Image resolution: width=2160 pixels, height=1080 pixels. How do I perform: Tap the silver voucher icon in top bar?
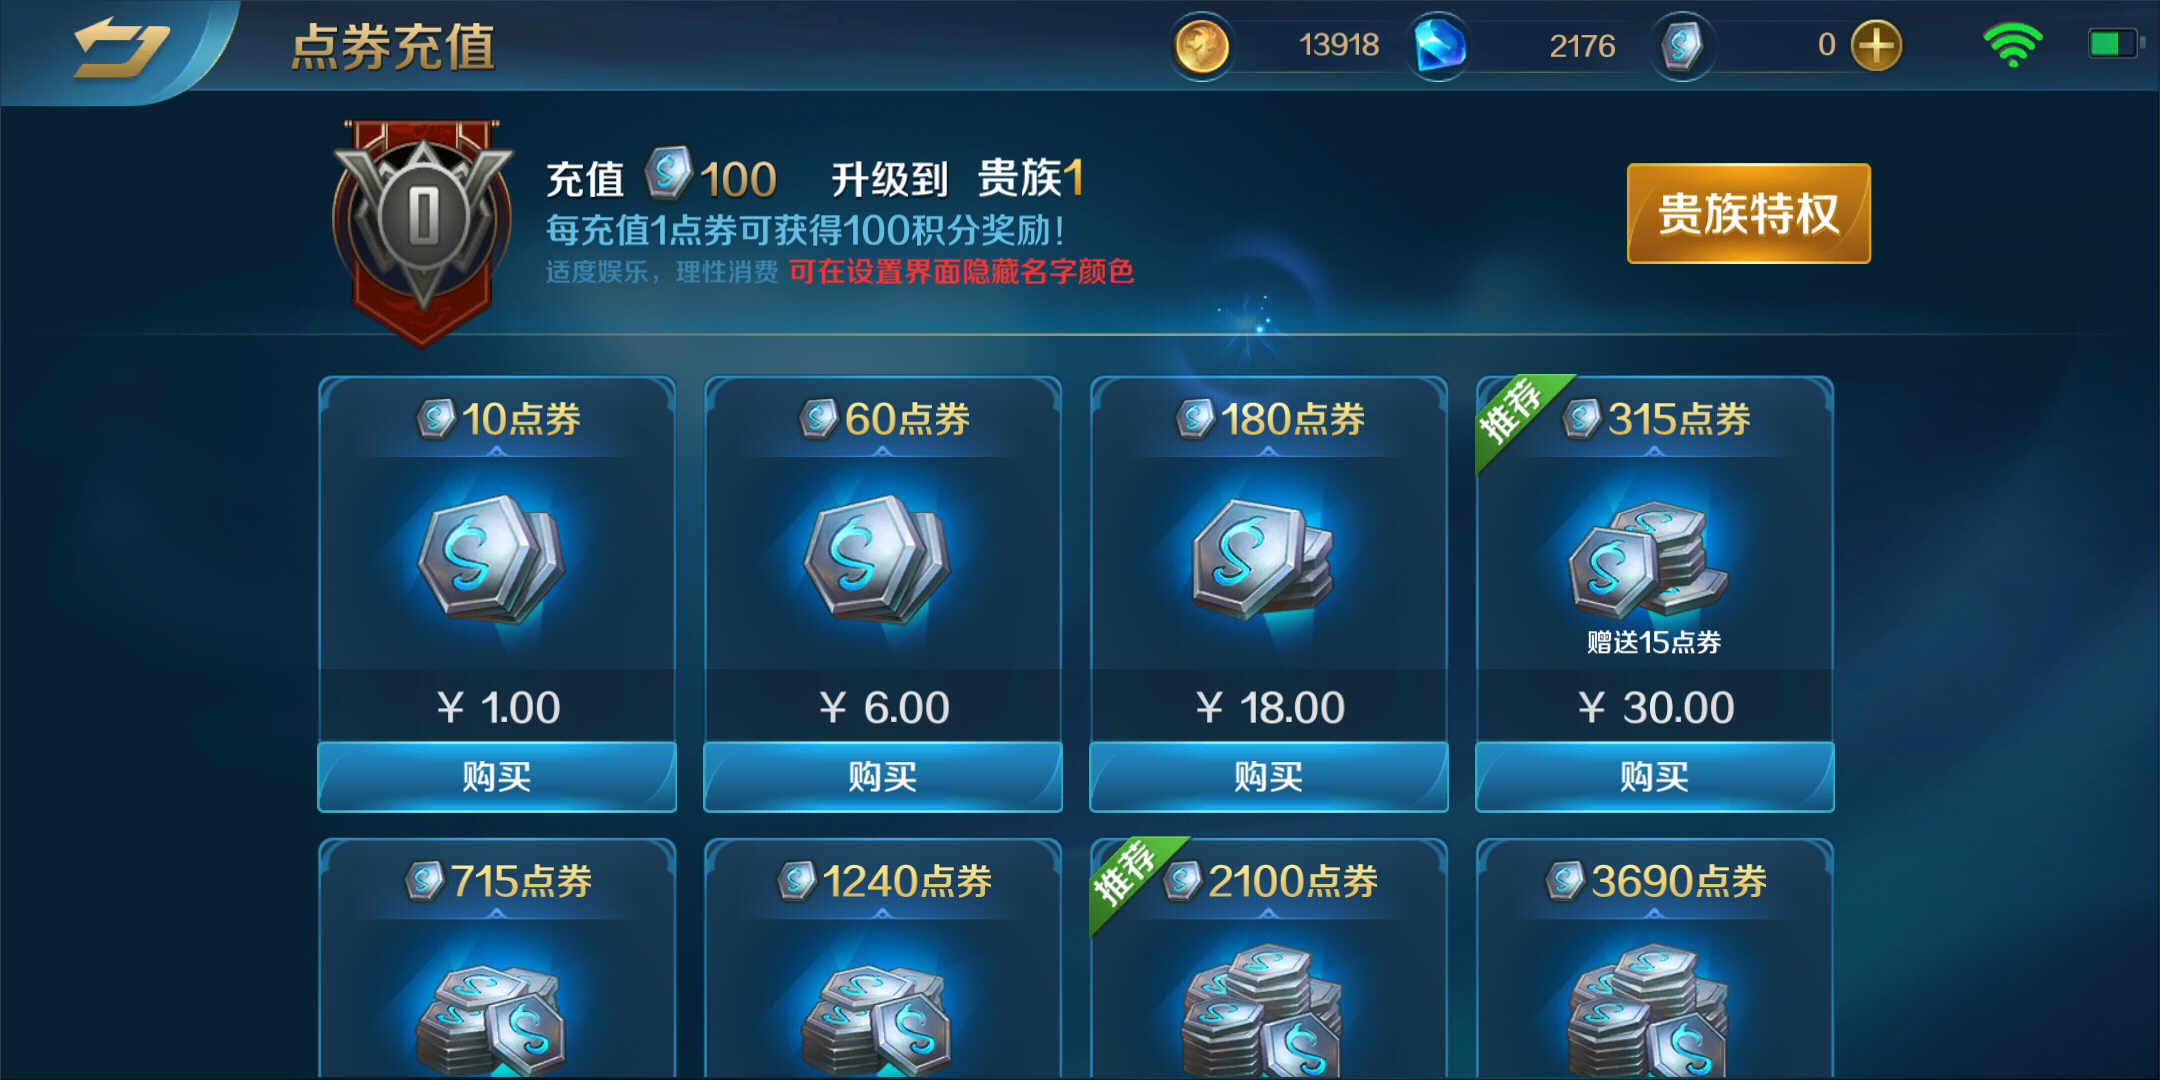(x=1682, y=46)
